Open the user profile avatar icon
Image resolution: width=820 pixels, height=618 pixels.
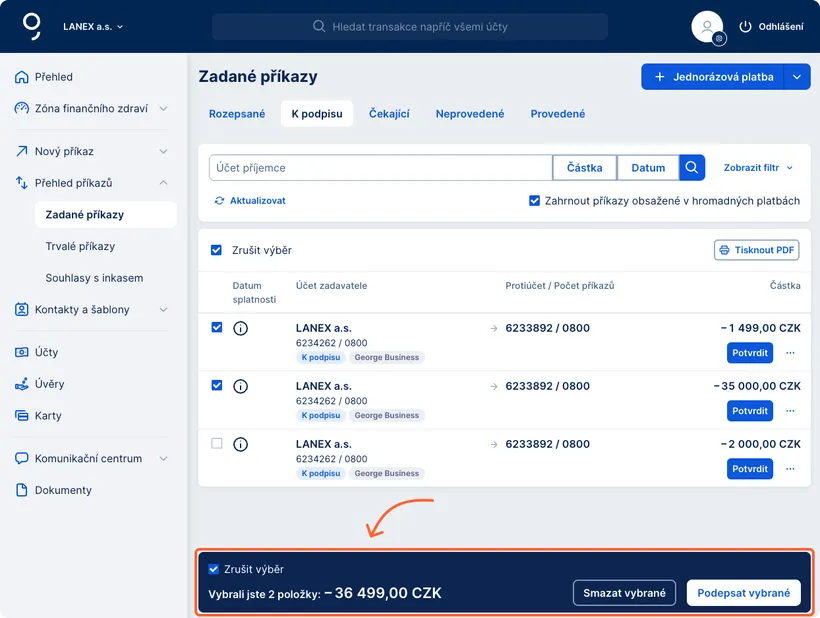tap(707, 27)
